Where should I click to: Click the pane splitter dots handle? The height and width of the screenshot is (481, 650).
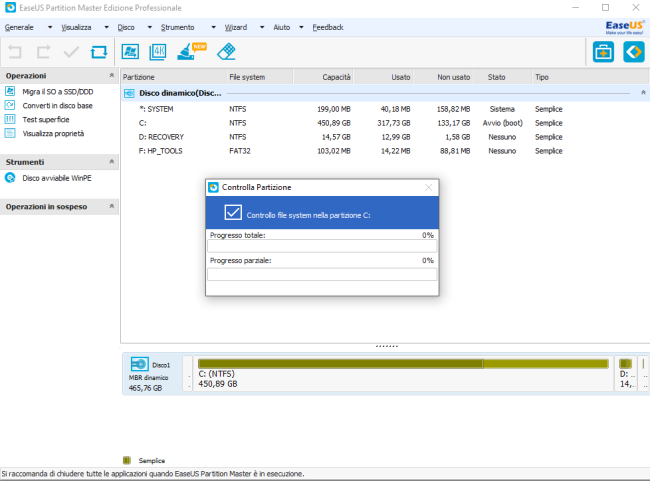[x=386, y=346]
